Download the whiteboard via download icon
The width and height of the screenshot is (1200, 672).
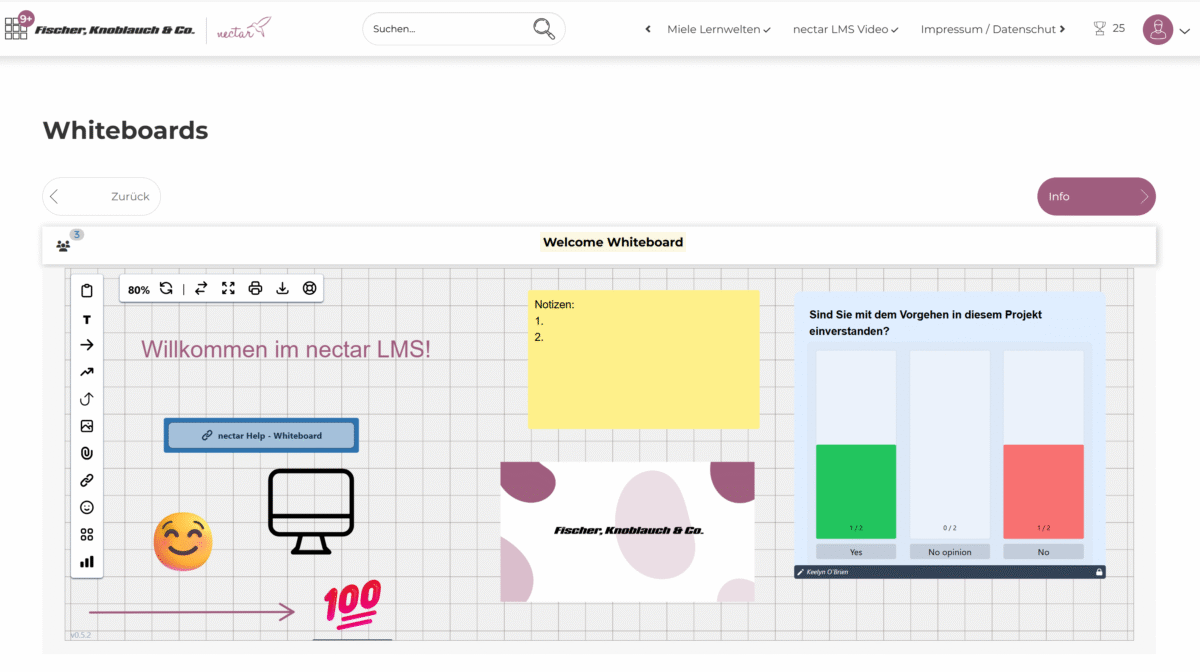282,289
